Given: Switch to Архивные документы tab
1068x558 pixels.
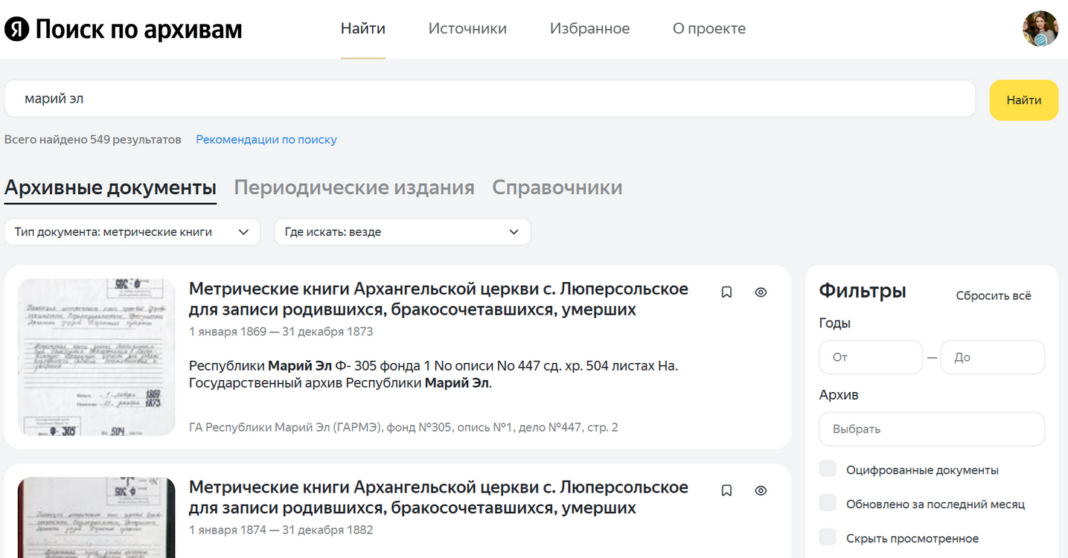Looking at the screenshot, I should [110, 187].
